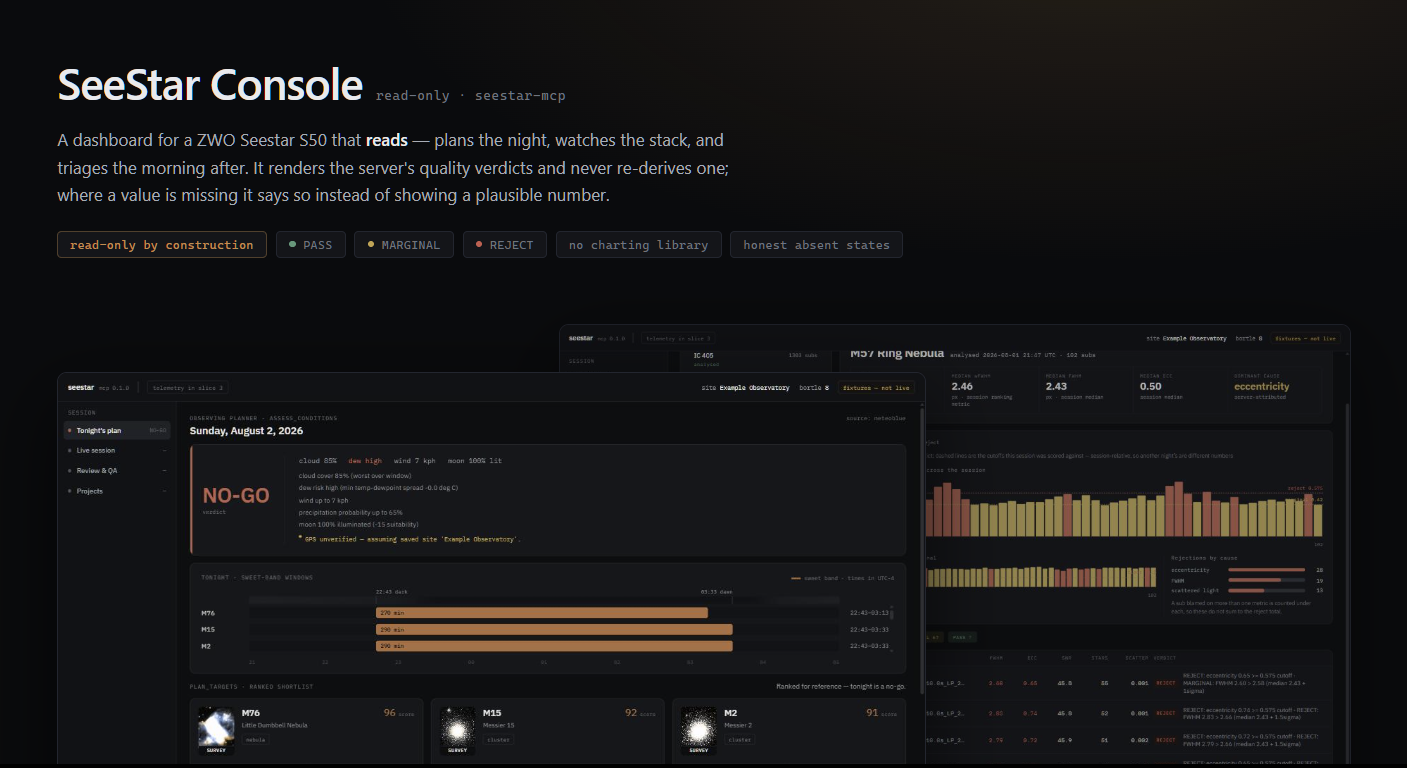The image size is (1407, 768).
Task: Click the 'read-only · seestar-mcp' subtitle
Action: click(x=470, y=96)
